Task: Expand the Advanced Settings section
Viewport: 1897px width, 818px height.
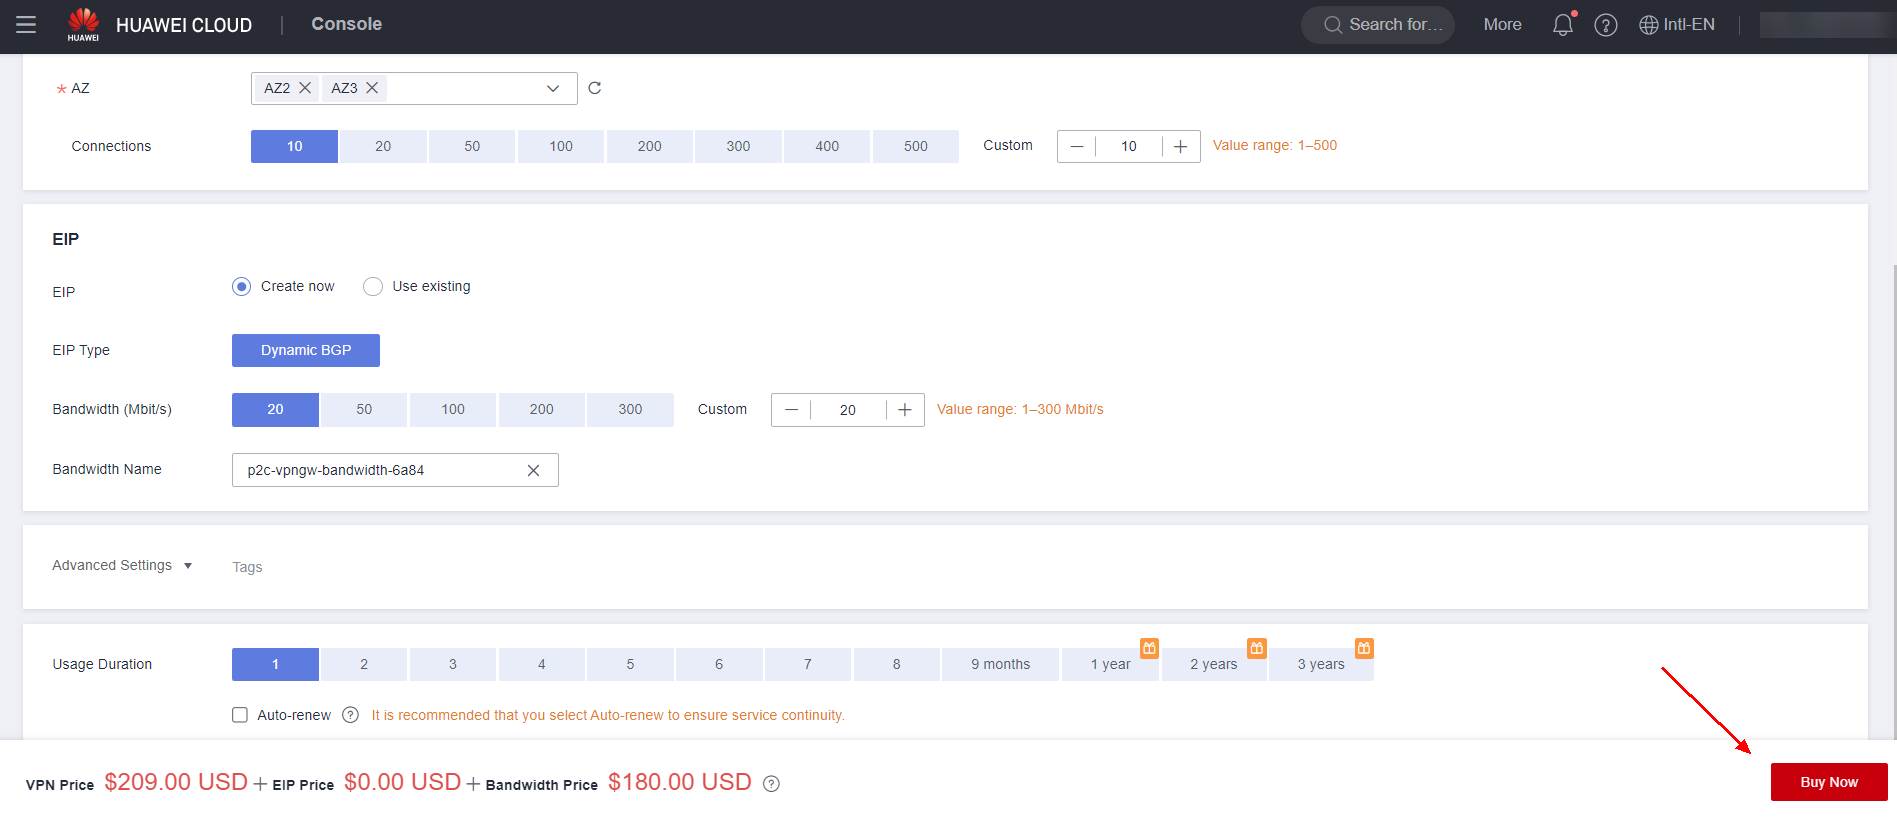Action: [x=121, y=566]
